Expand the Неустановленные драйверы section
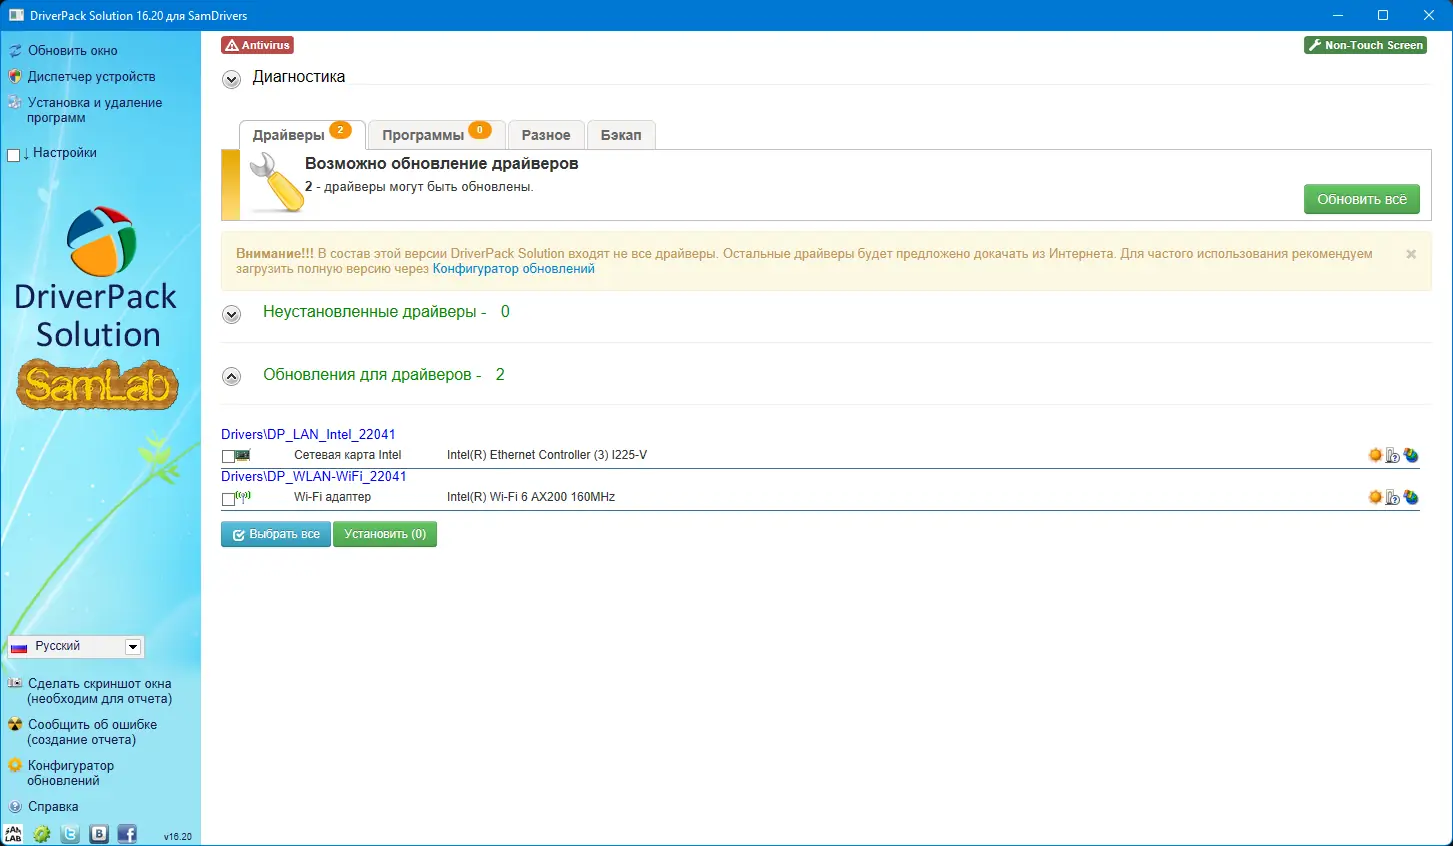Screen dimensions: 1453x846 (231, 314)
